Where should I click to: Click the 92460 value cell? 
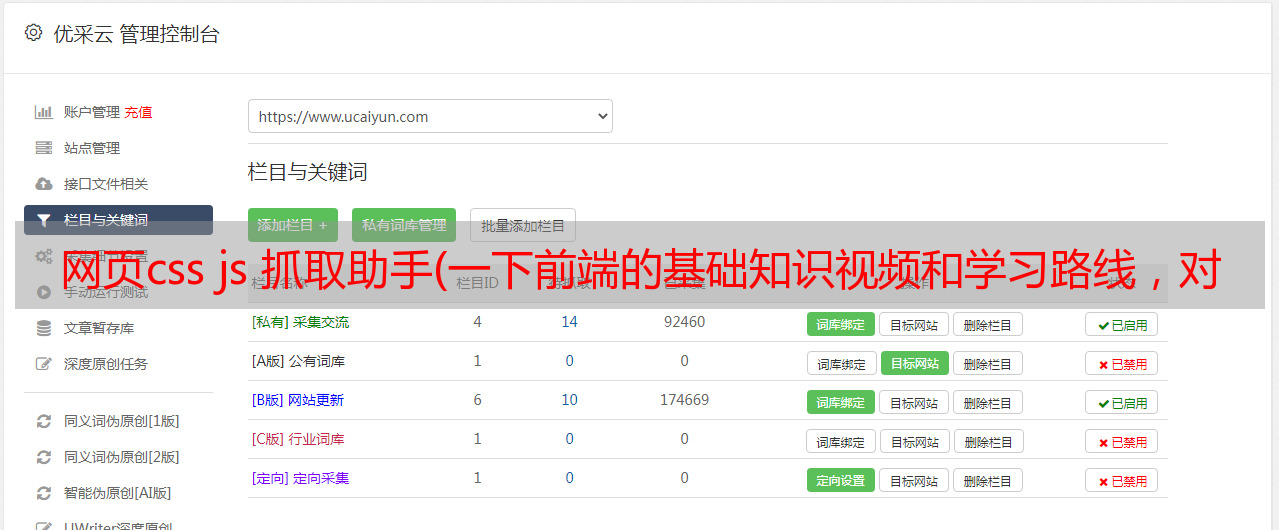click(x=684, y=322)
